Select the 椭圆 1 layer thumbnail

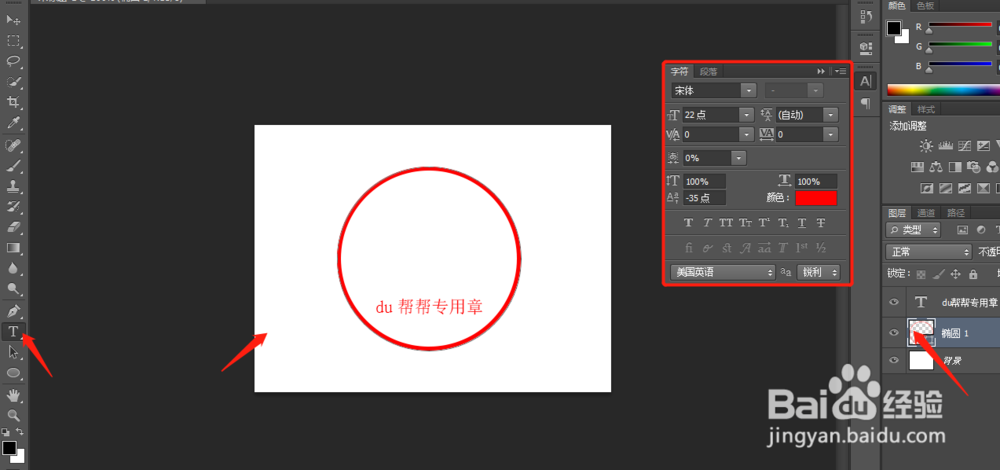pos(921,332)
